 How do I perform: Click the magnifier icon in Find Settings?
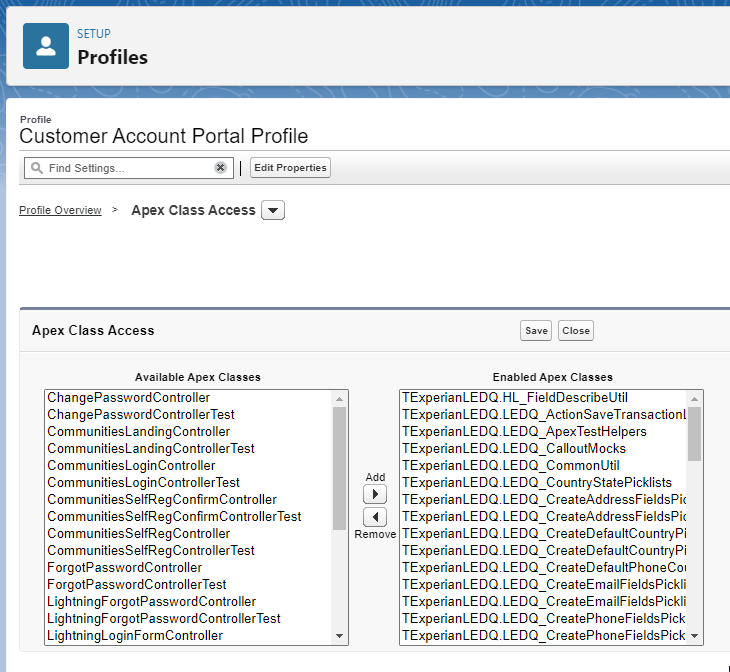point(37,168)
